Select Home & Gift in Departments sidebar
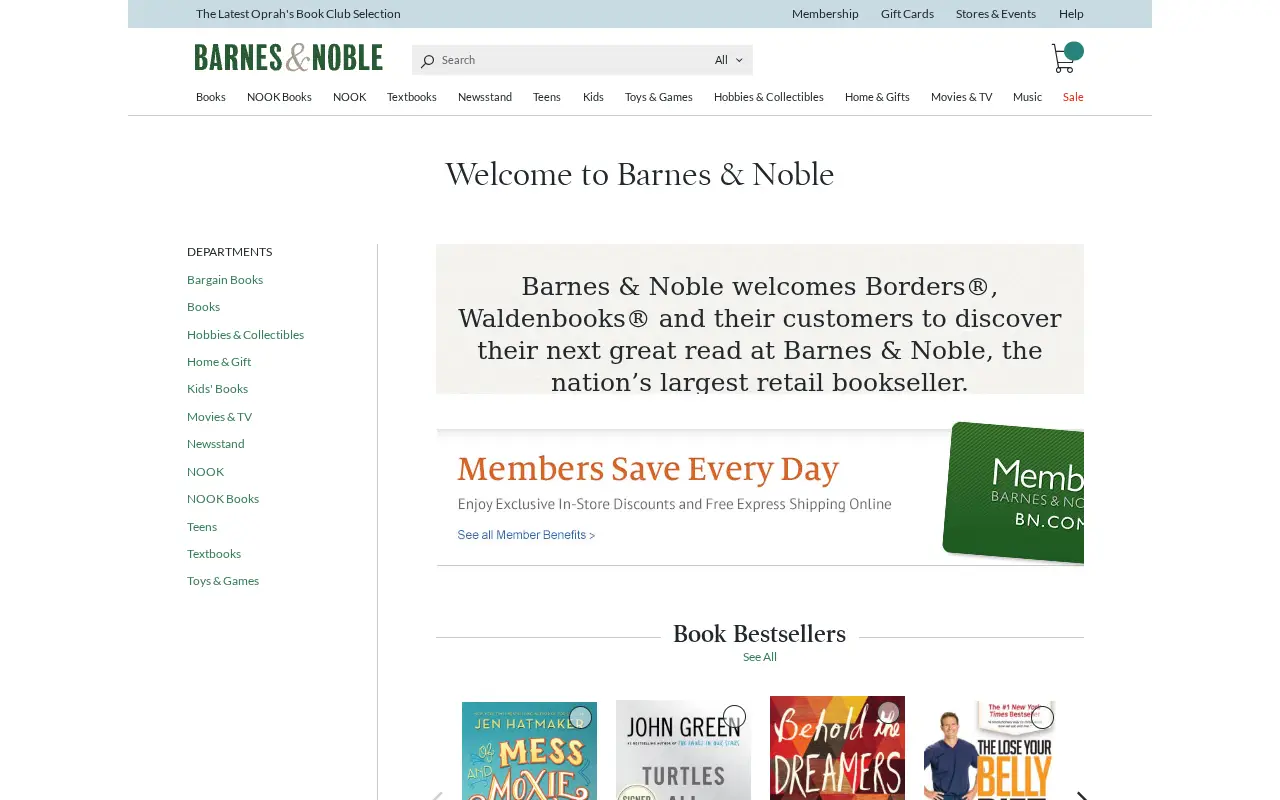Screen dimensions: 1280x800 point(219,362)
